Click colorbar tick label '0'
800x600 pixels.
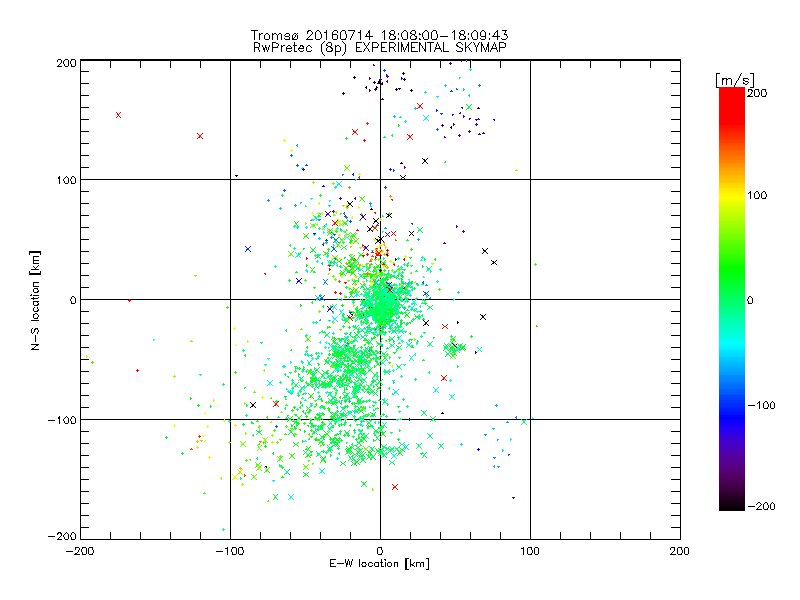pyautogui.click(x=750, y=301)
